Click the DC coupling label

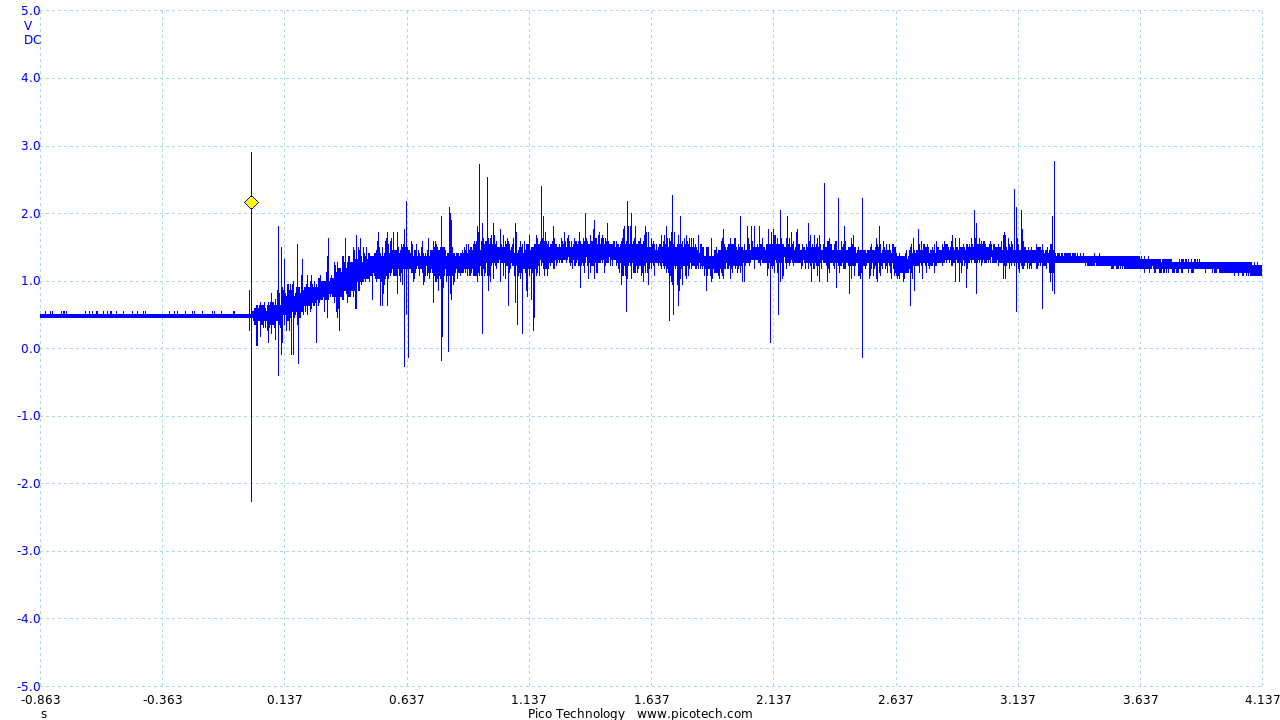(33, 40)
